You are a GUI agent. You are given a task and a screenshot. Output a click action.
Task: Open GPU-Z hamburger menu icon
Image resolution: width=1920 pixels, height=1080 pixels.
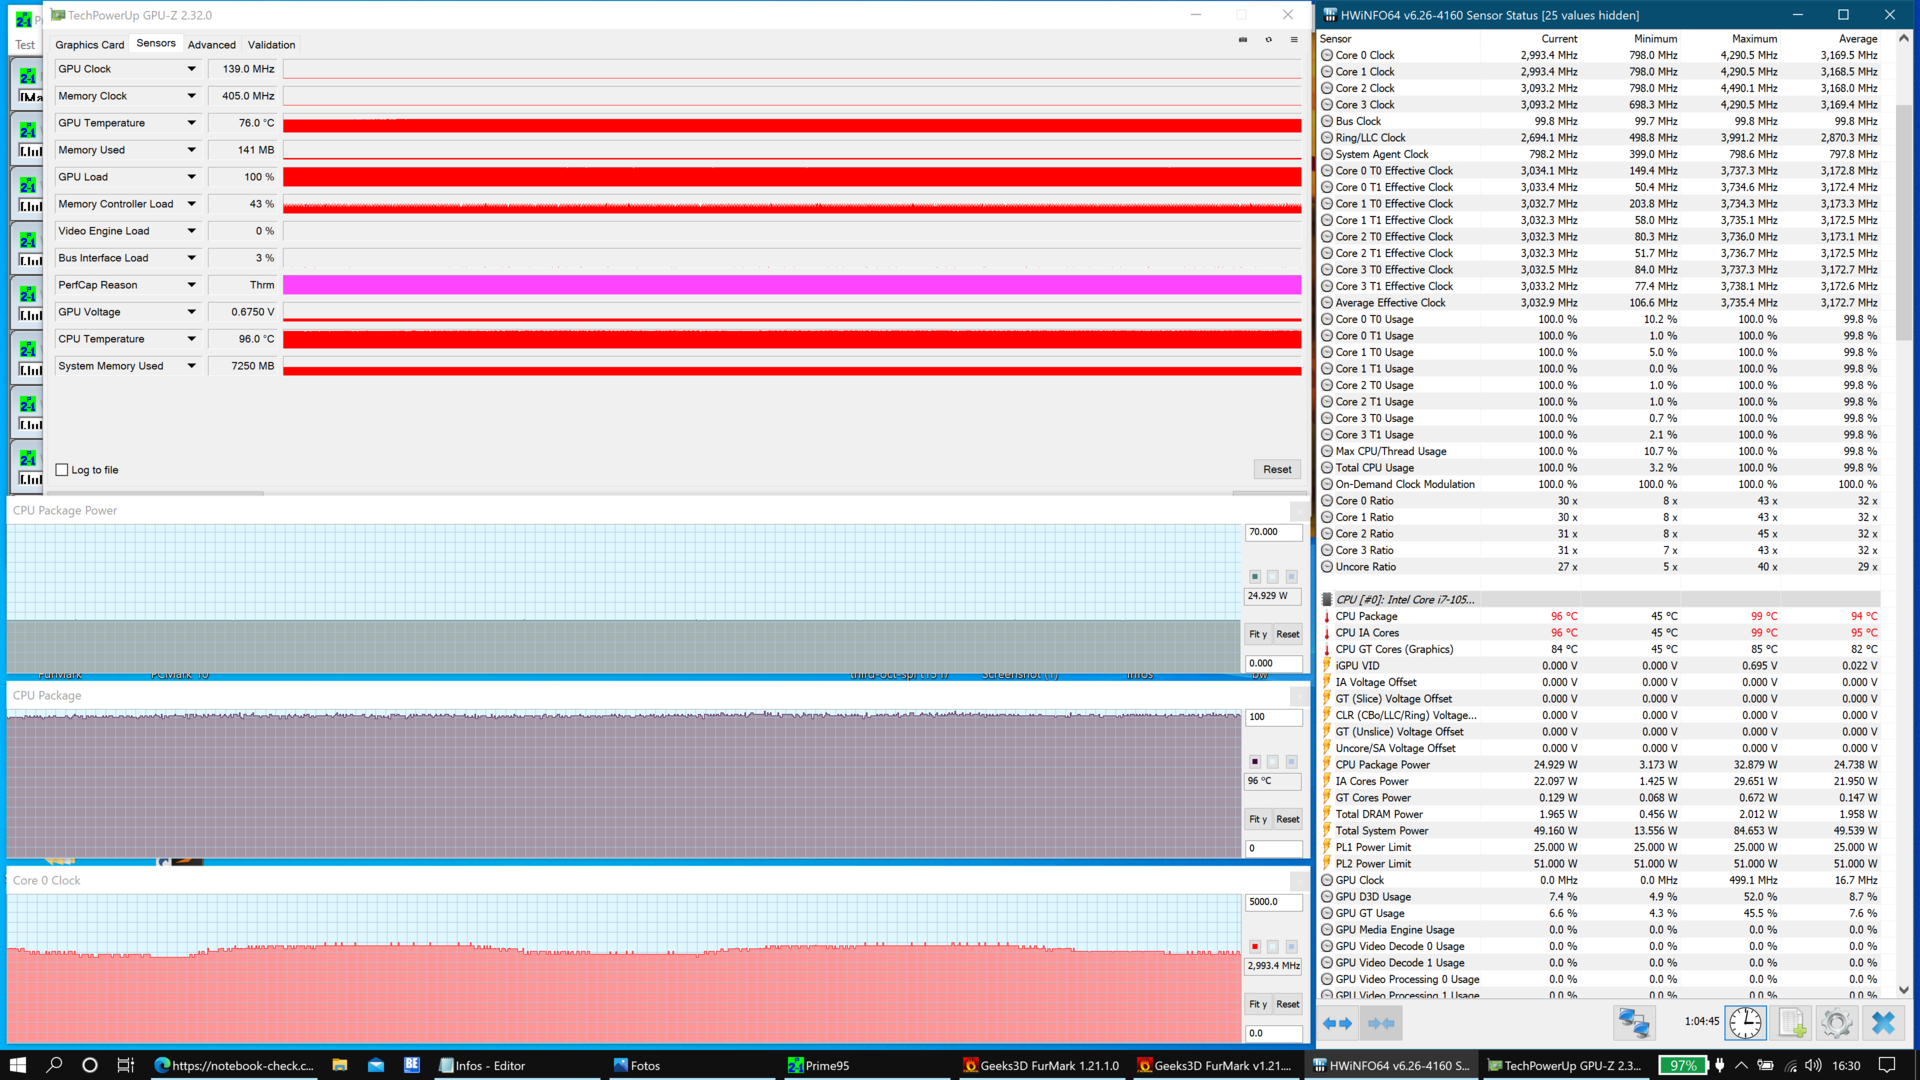tap(1294, 40)
